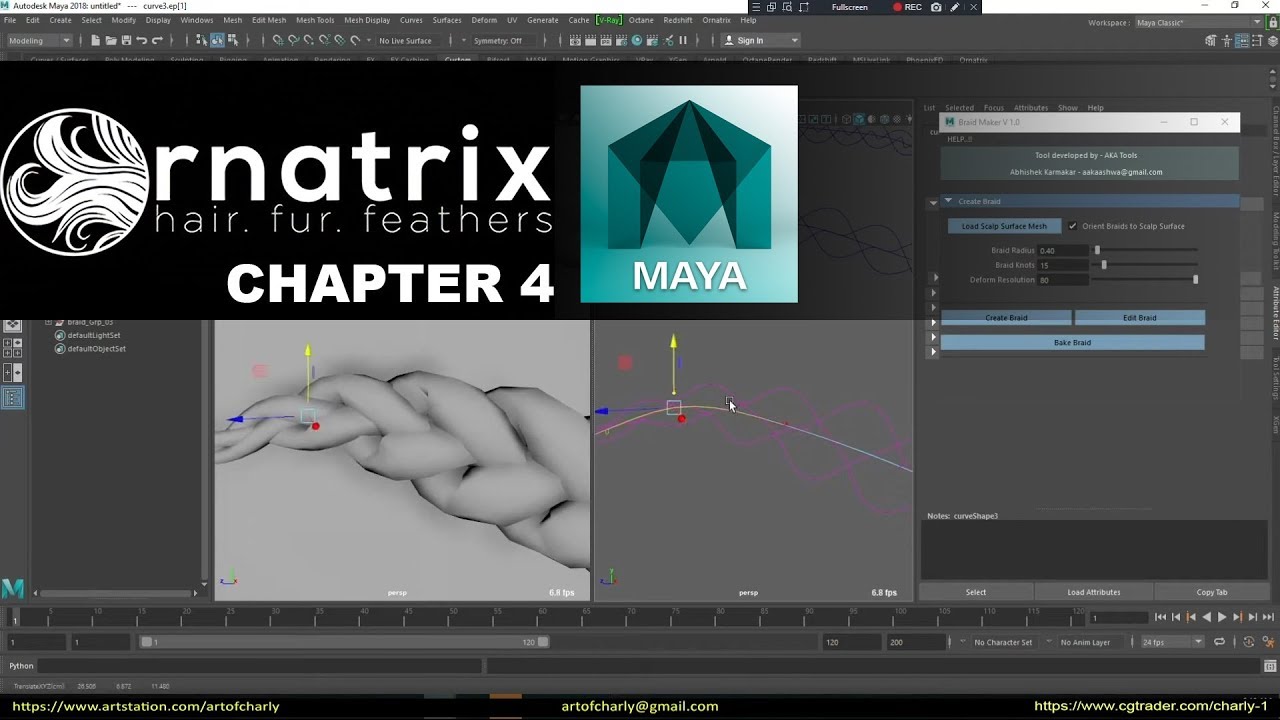The image size is (1280, 720).
Task: Open the Sign In dropdown
Action: pyautogui.click(x=760, y=40)
